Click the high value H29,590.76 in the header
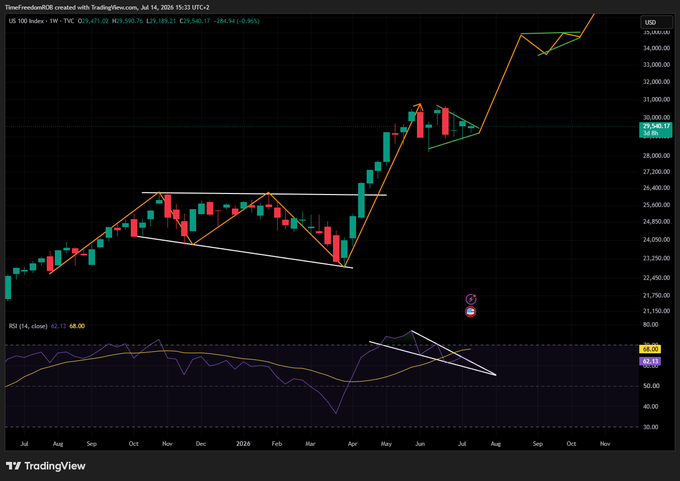Viewport: 680px width, 481px height. [x=127, y=21]
